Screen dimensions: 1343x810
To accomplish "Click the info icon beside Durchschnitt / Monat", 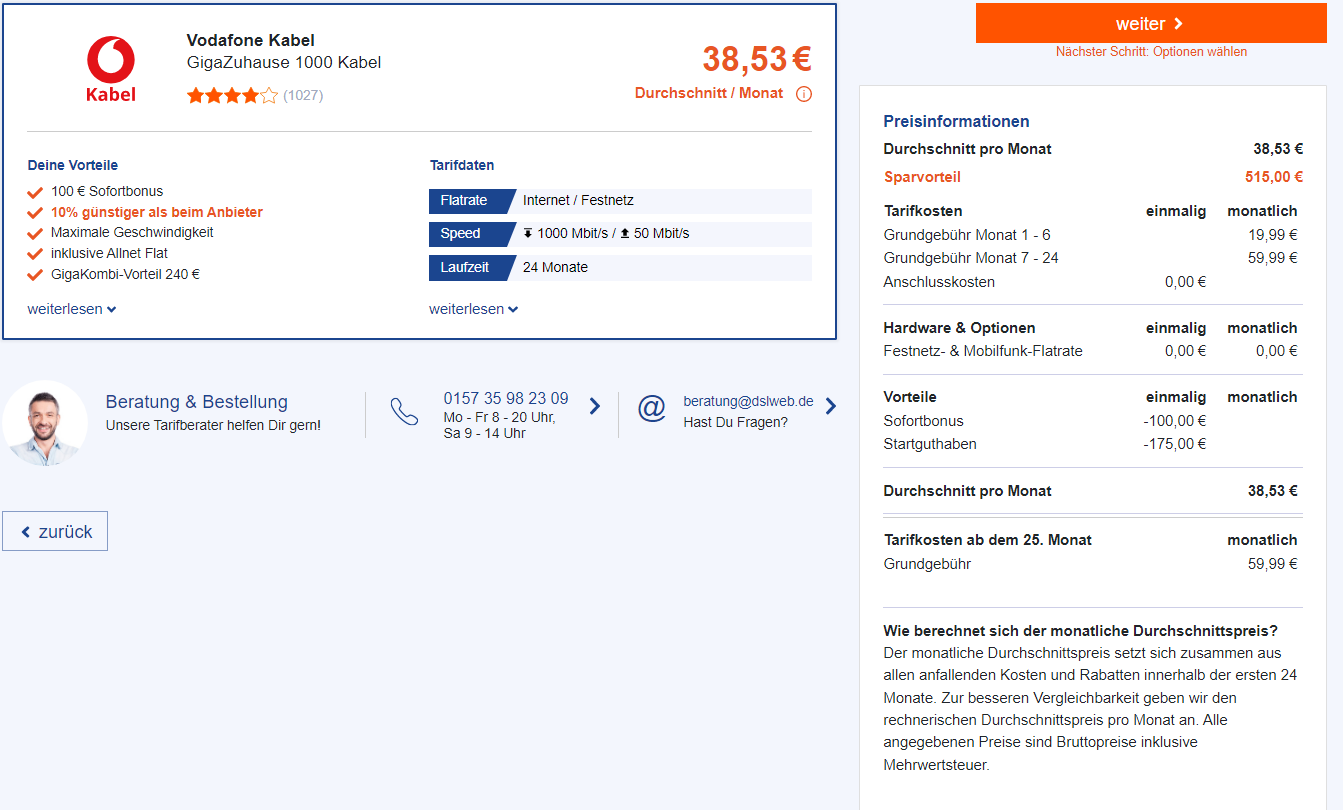I will (x=804, y=94).
